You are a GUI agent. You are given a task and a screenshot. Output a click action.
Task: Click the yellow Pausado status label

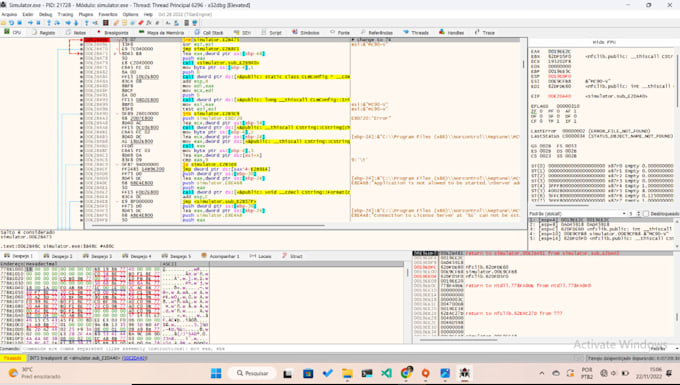click(x=13, y=358)
